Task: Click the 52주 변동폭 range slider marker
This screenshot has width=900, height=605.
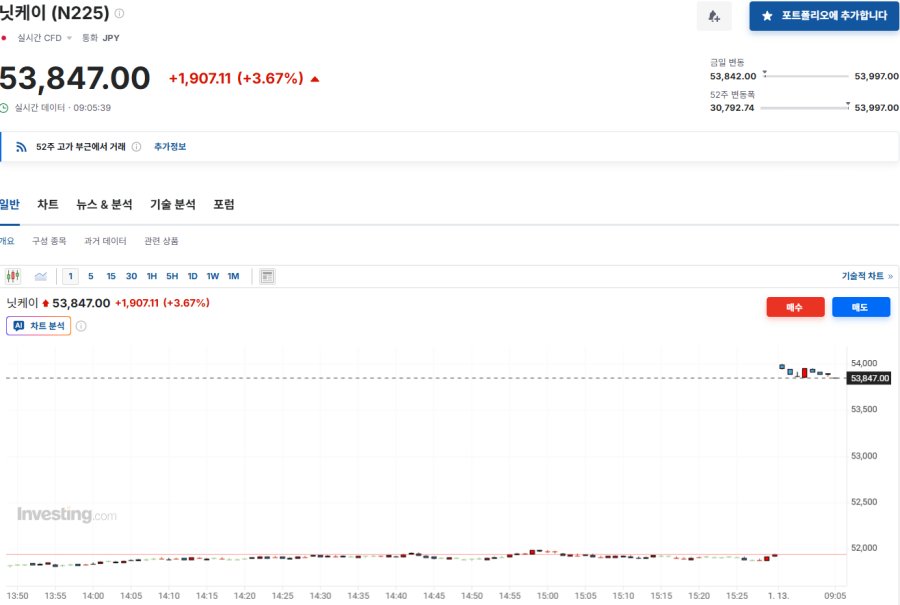Action: tap(847, 103)
